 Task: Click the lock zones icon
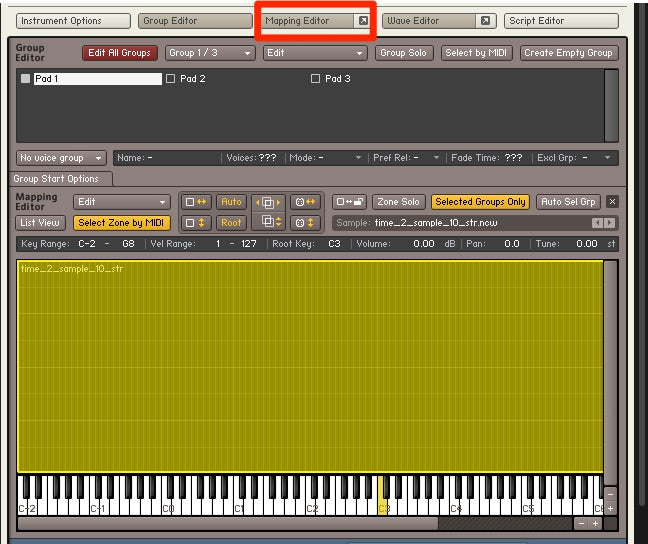tap(348, 202)
